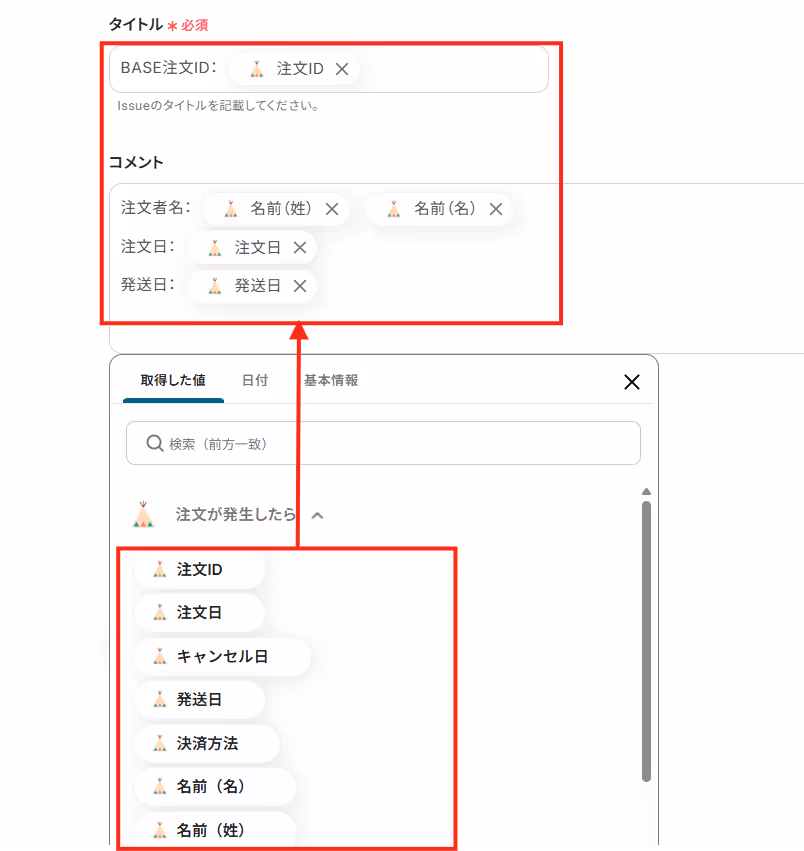
Task: Remove the 発送日 chip from comment
Action: (300, 286)
